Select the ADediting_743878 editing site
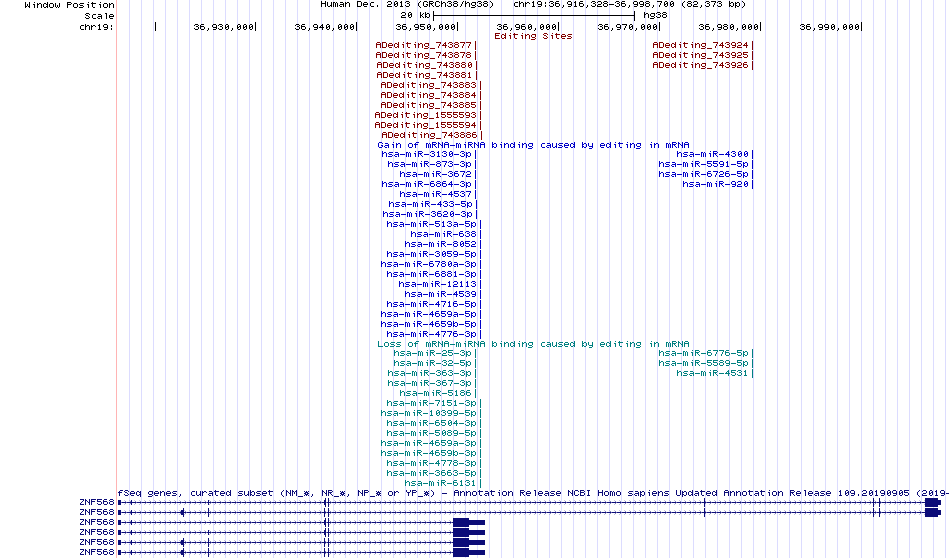The width and height of the screenshot is (950, 558). pos(423,55)
